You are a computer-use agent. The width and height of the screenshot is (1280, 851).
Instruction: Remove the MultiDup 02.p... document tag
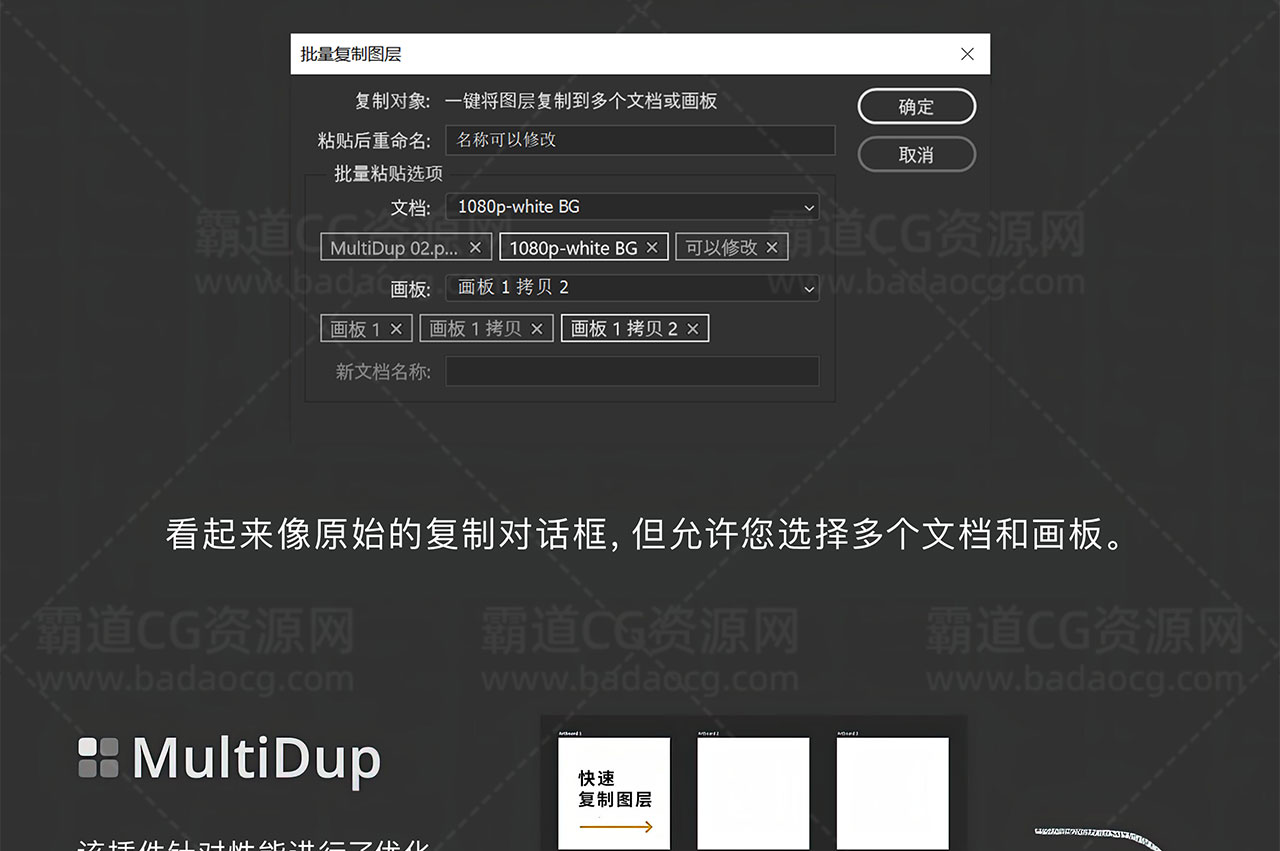pyautogui.click(x=475, y=248)
